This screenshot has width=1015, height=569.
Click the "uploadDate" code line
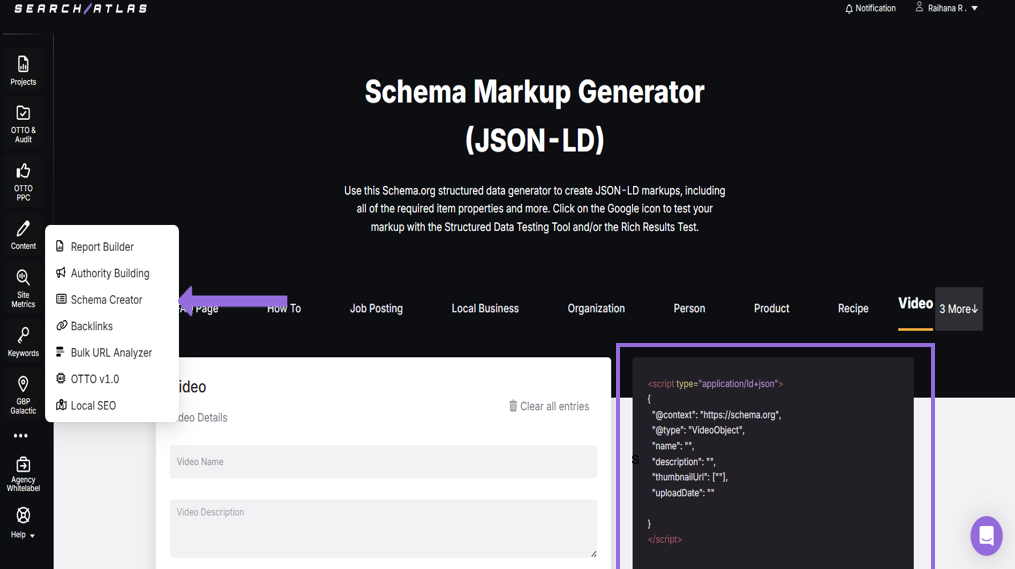(x=683, y=493)
